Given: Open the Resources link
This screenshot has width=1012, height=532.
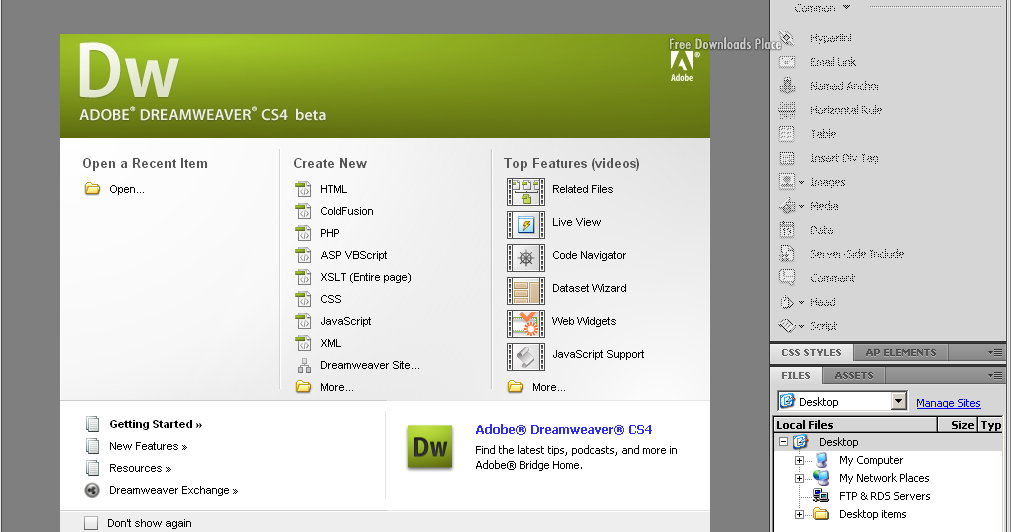Looking at the screenshot, I should [x=140, y=468].
